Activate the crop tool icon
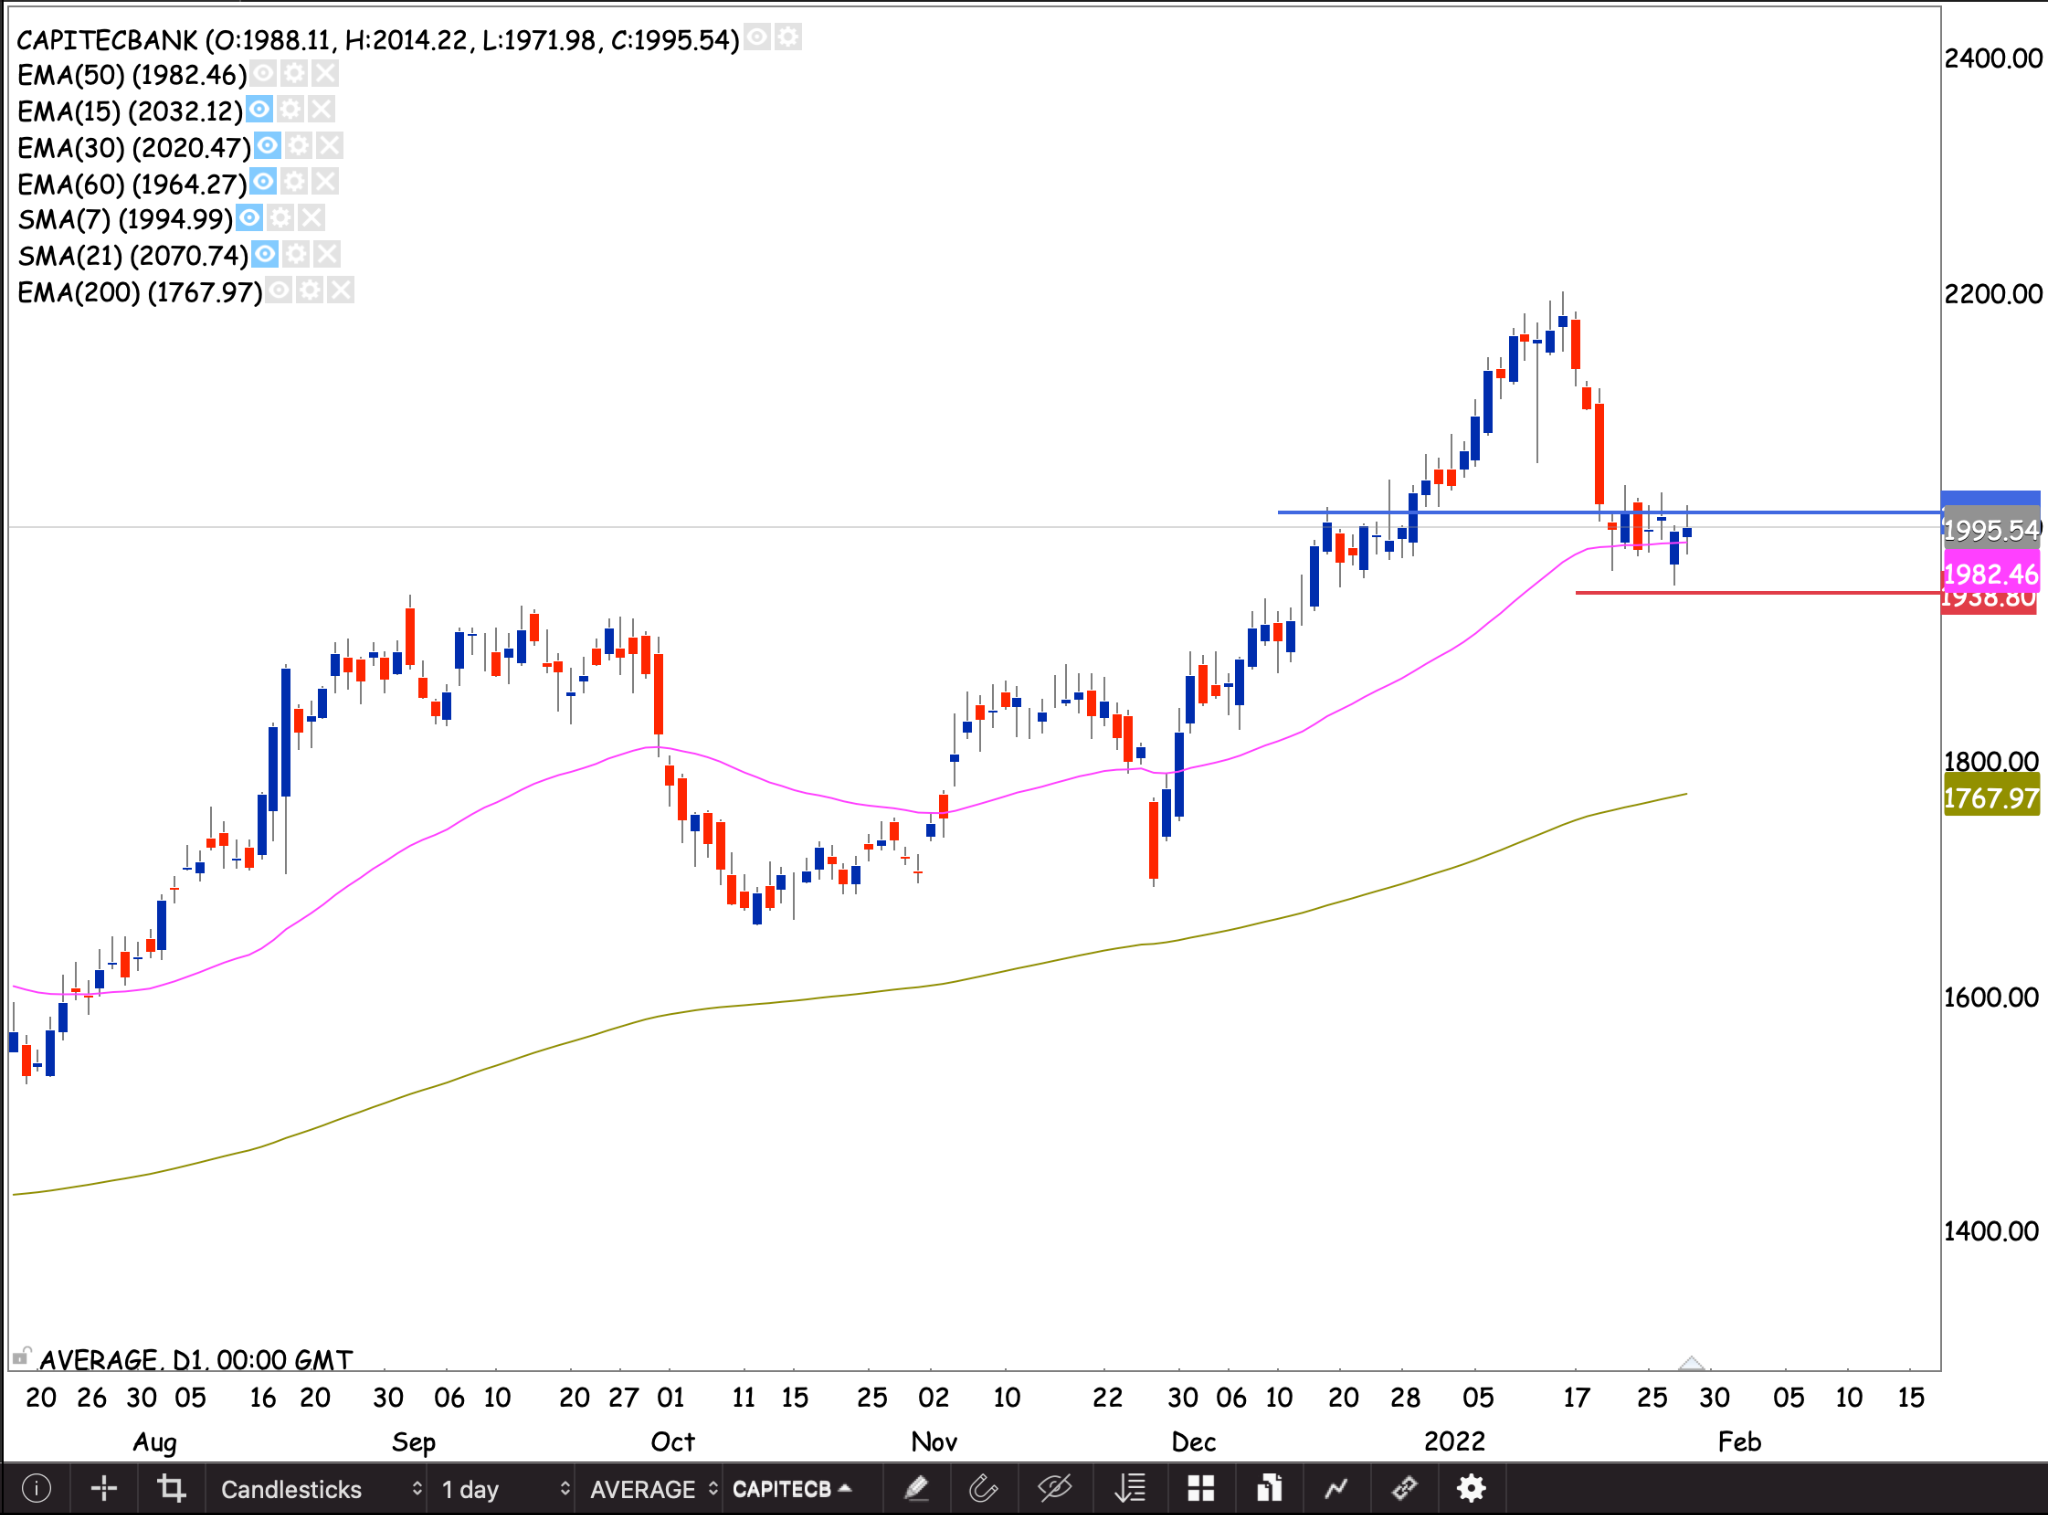Image resolution: width=2048 pixels, height=1515 pixels. [172, 1489]
